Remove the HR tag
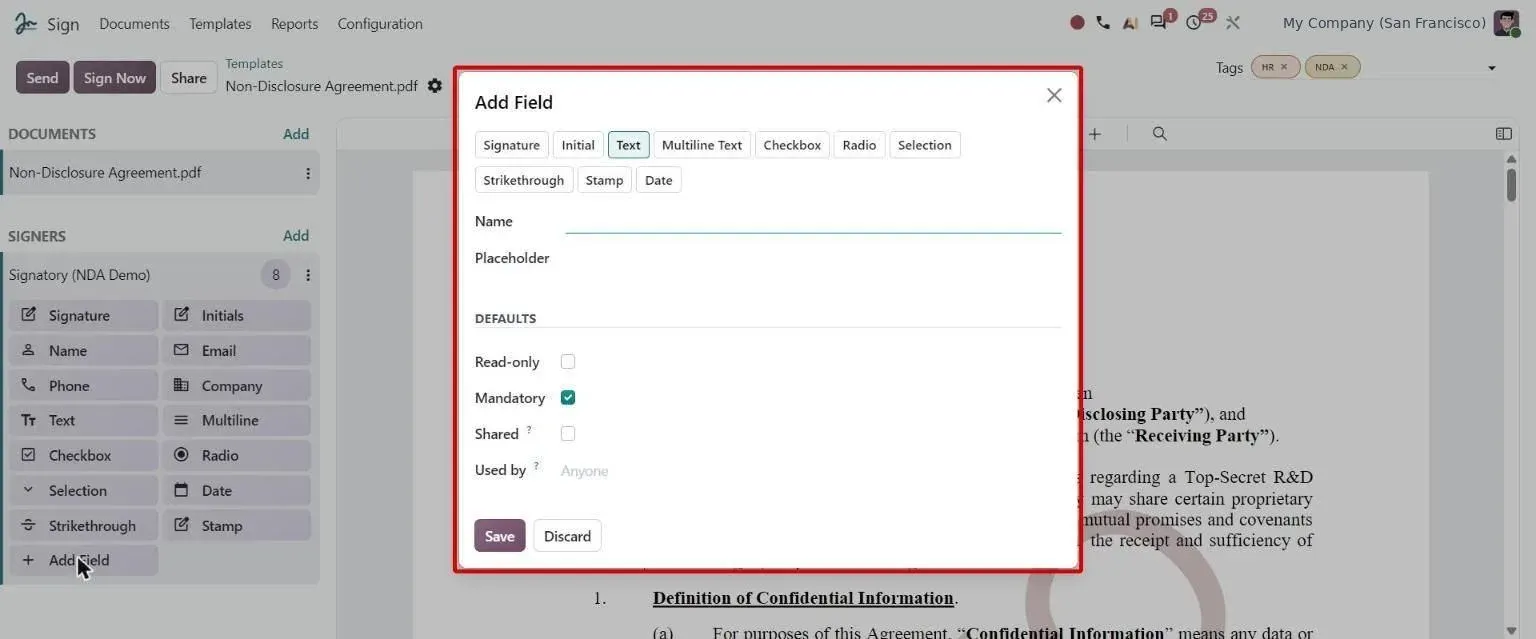The width and height of the screenshot is (1536, 639). [x=1284, y=67]
